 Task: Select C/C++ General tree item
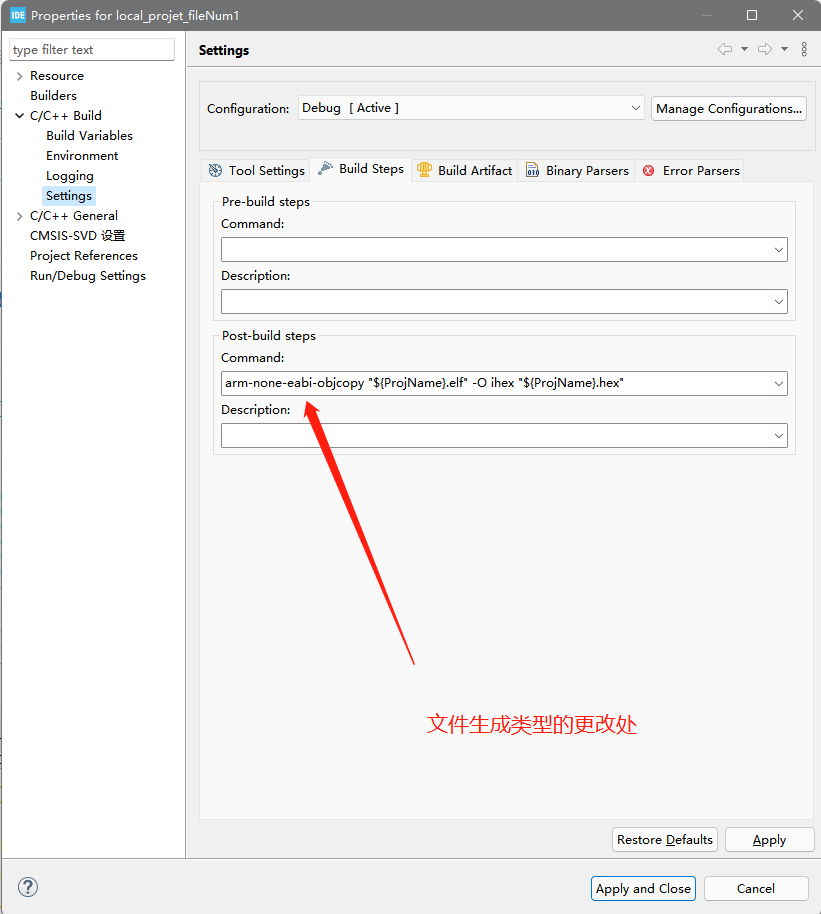[73, 216]
